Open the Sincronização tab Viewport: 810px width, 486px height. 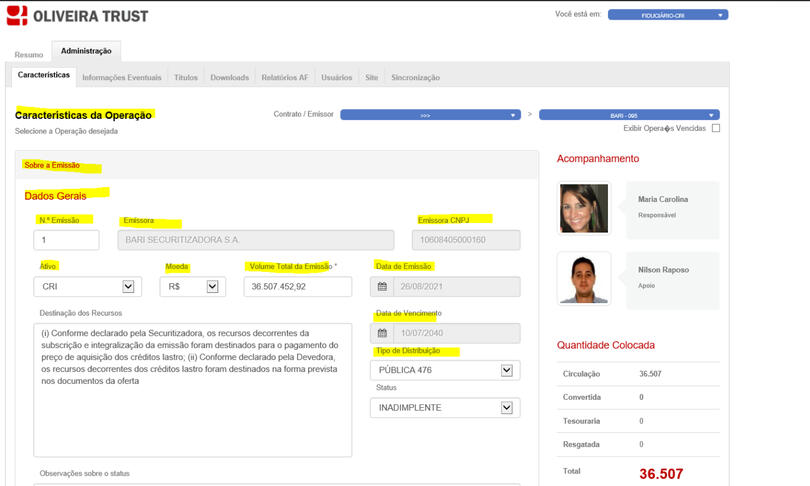pyautogui.click(x=415, y=77)
